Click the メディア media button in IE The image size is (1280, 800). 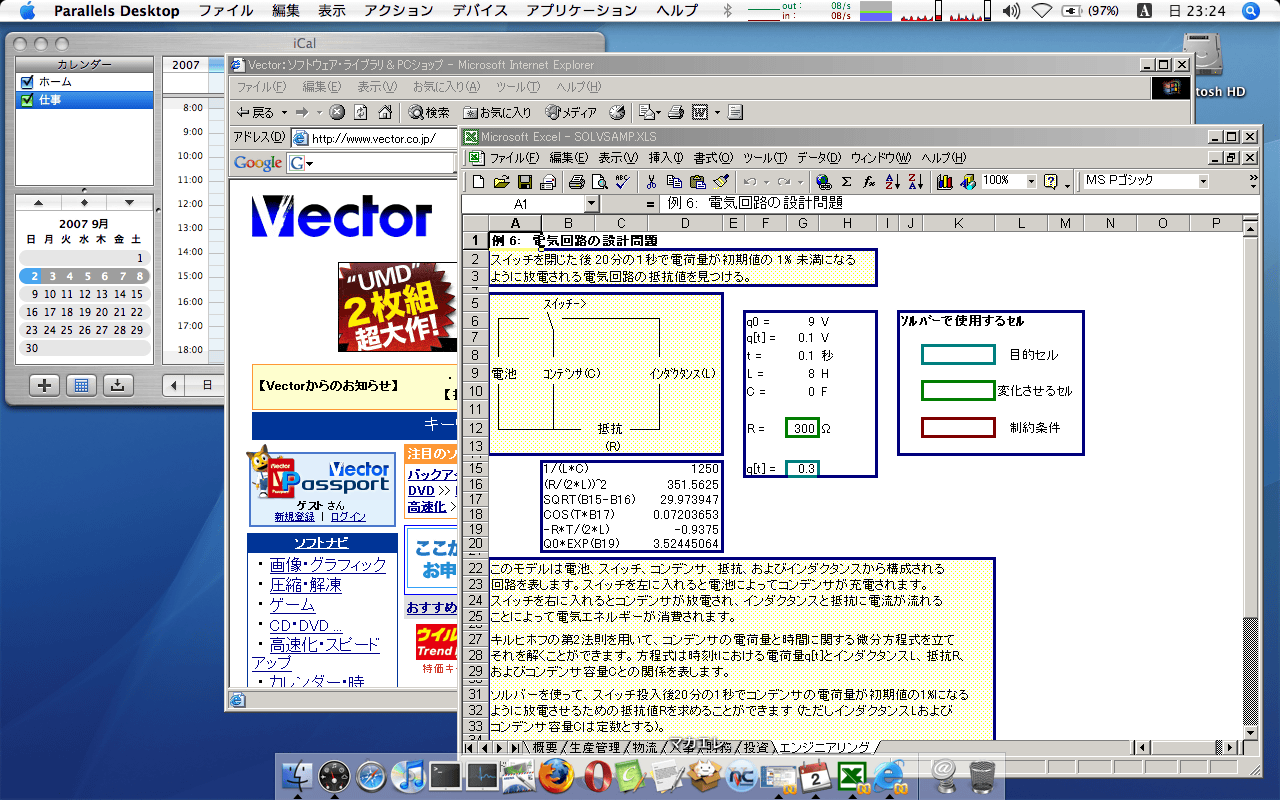point(571,113)
